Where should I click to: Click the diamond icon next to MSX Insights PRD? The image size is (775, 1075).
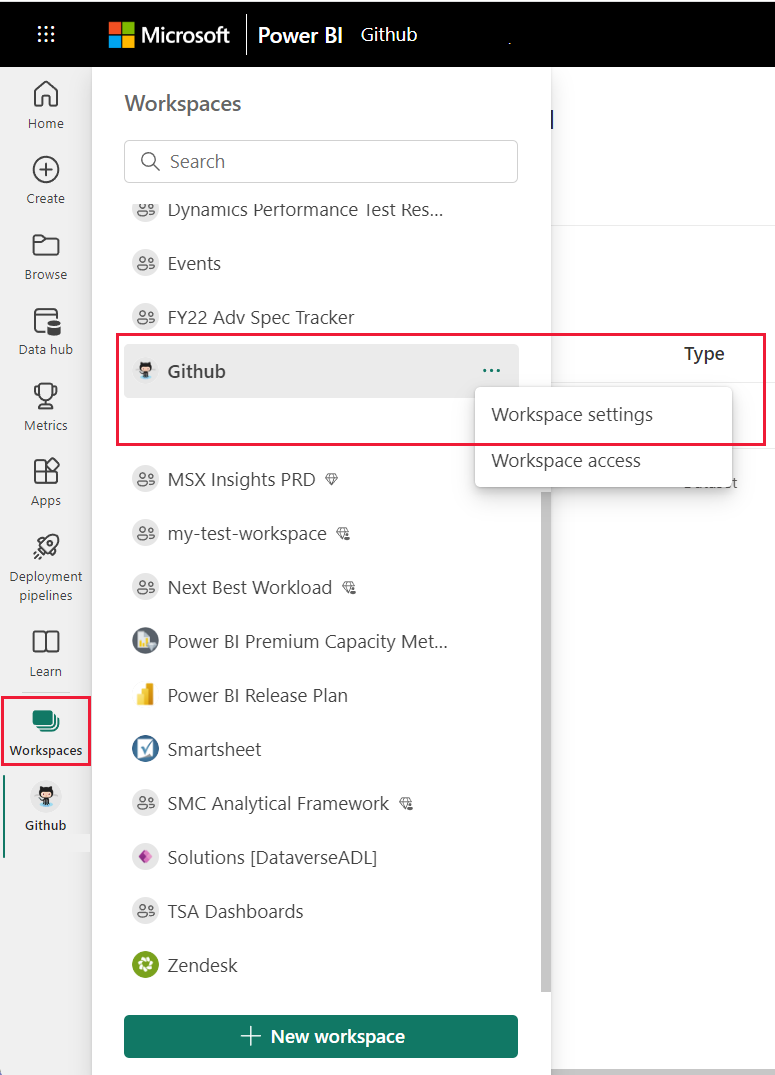tap(331, 479)
